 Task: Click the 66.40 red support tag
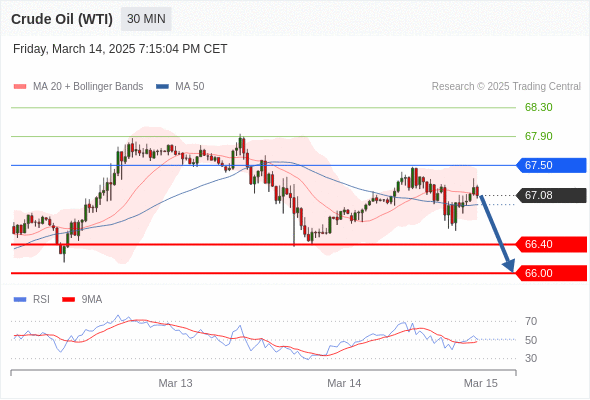pos(552,244)
